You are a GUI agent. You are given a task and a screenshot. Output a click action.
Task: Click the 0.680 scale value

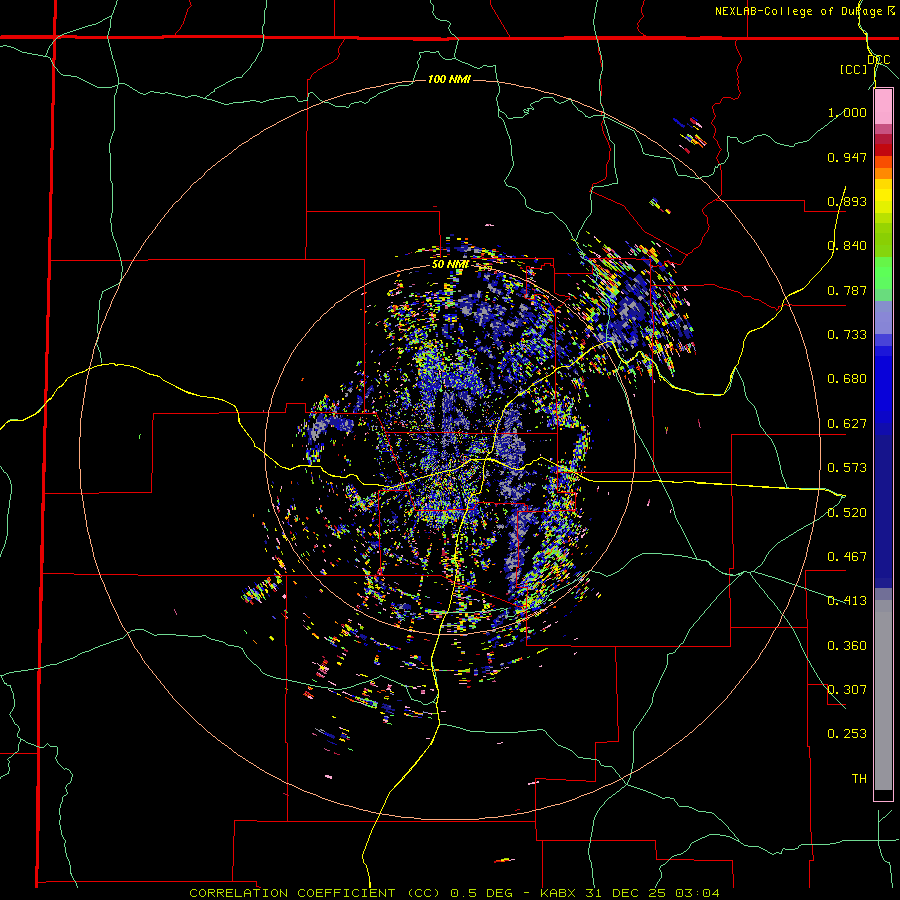coord(847,379)
